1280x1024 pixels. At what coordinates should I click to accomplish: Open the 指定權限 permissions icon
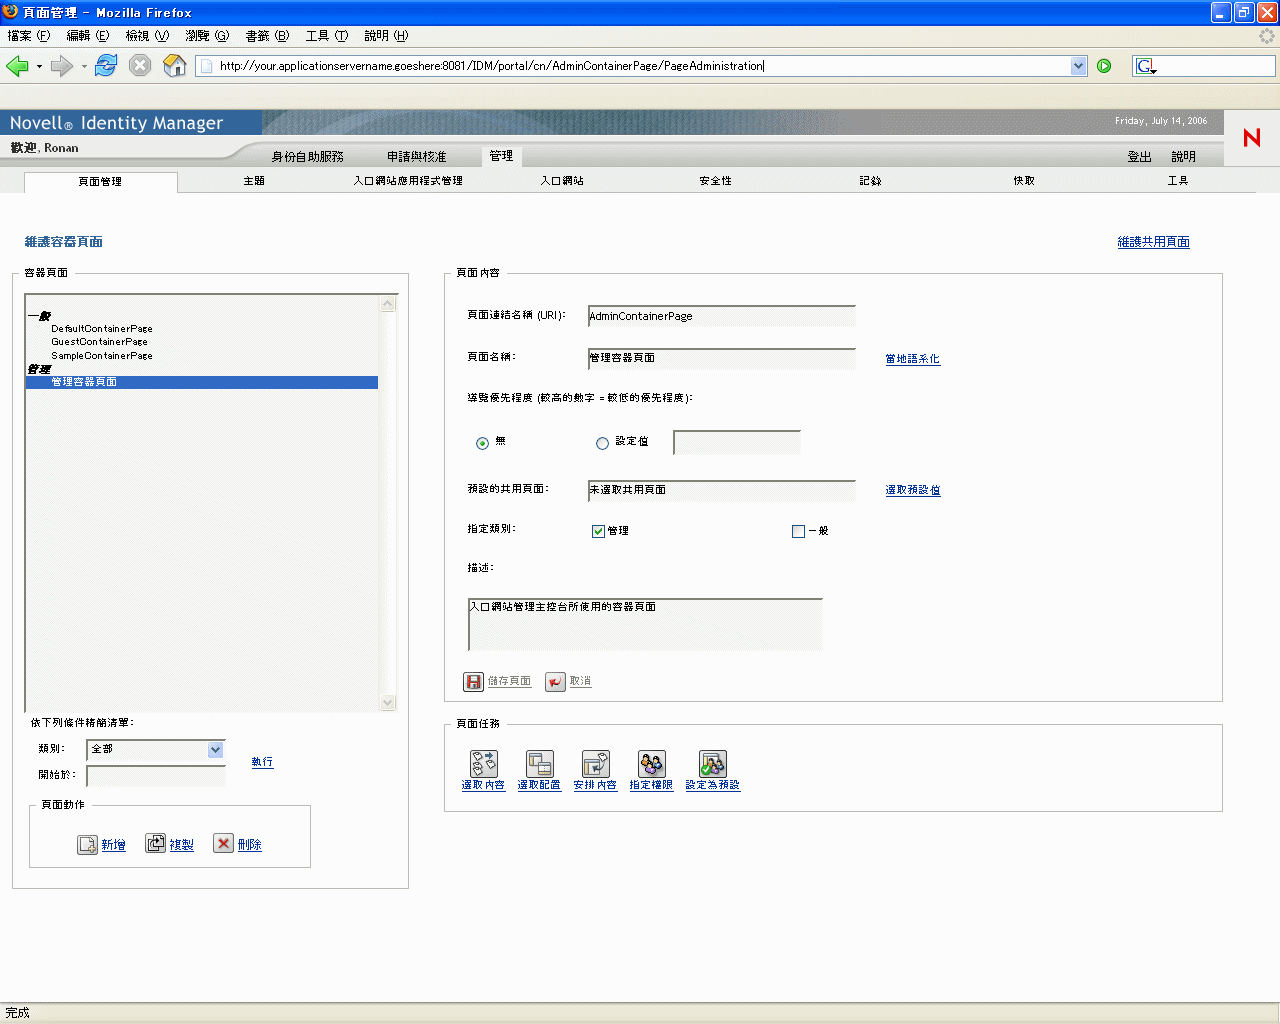(652, 764)
